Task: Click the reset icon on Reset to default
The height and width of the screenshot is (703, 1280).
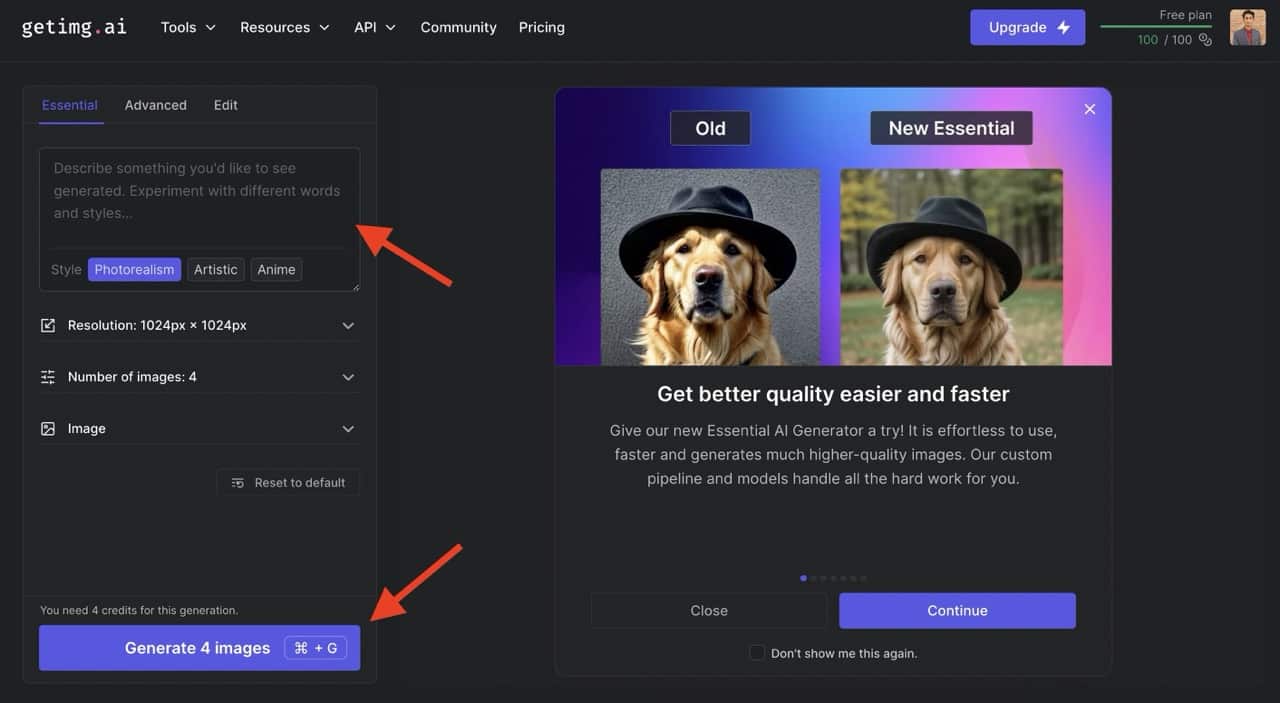Action: [x=236, y=482]
